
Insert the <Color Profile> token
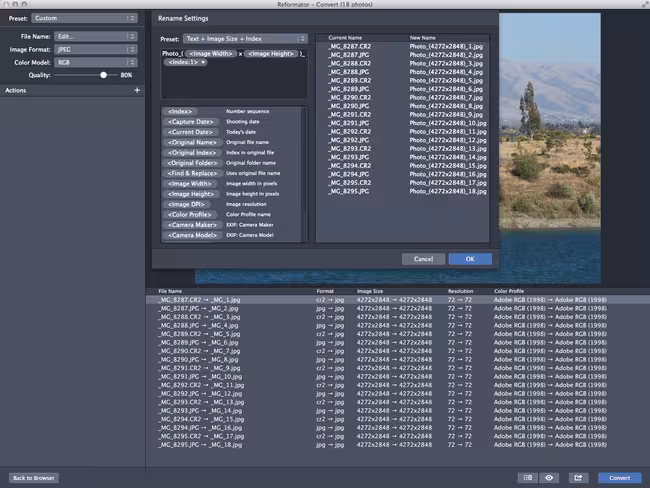click(x=189, y=215)
